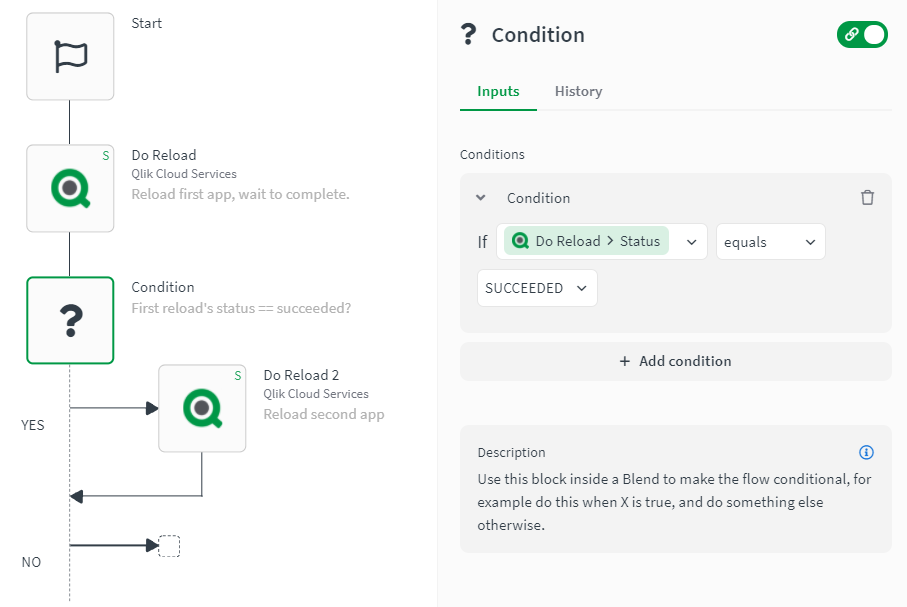Screen dimensions: 907x607
Task: Click the empty NO branch placeholder block
Action: [170, 546]
